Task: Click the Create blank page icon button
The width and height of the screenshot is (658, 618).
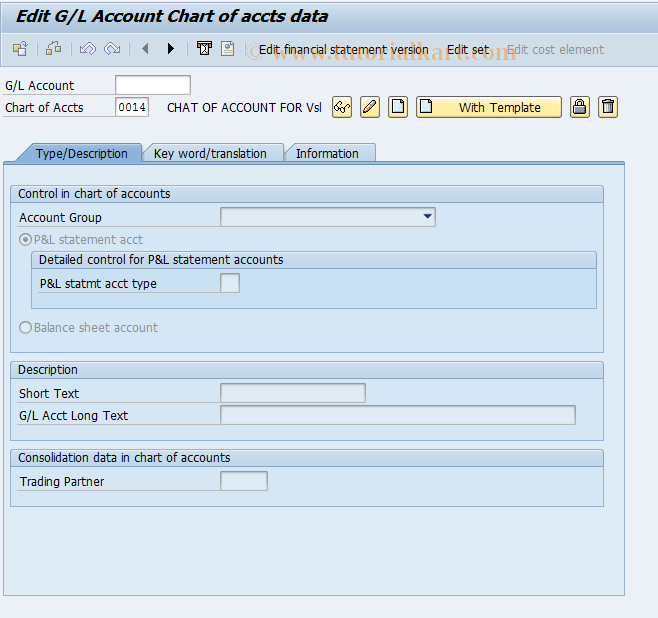Action: [x=398, y=107]
